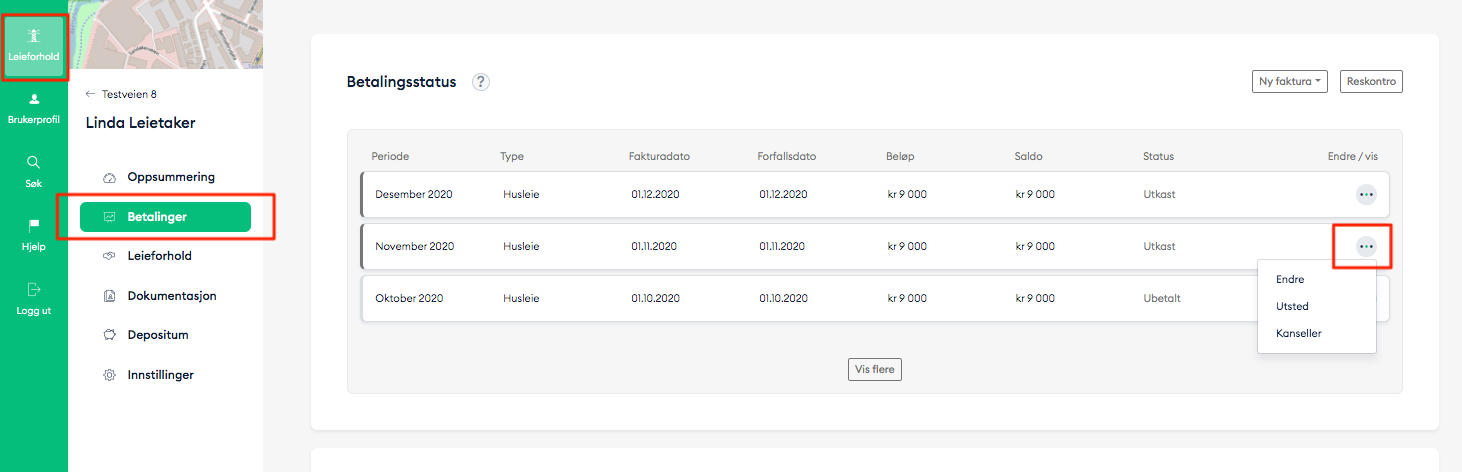Open the Dokumentasjon section
1462x472 pixels.
click(171, 296)
